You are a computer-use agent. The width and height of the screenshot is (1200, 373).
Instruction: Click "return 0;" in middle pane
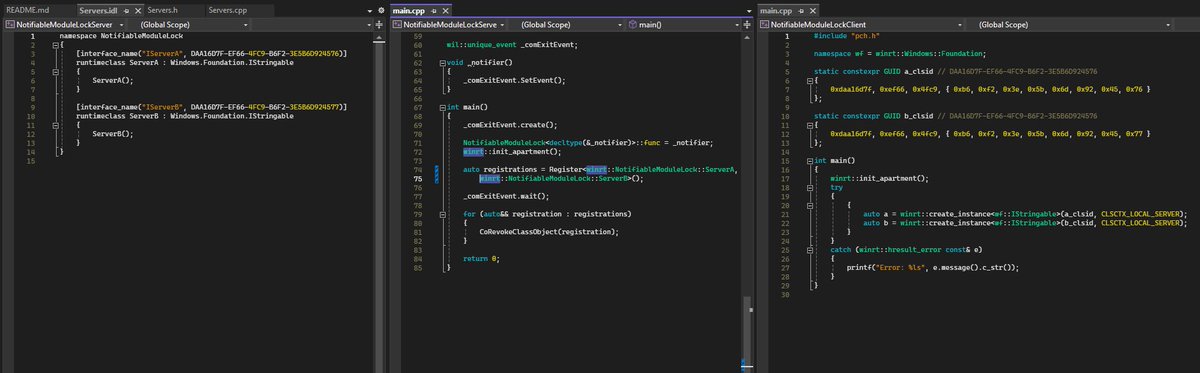click(x=481, y=258)
